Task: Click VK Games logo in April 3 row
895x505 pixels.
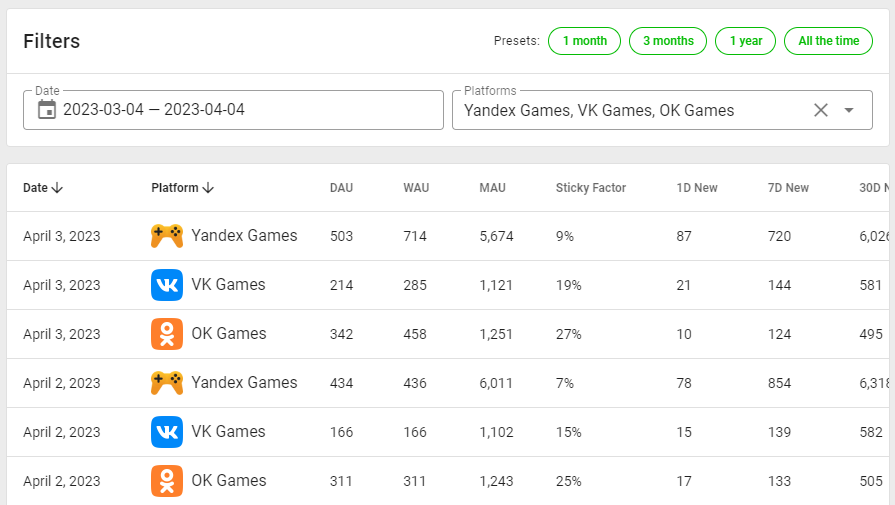Action: [167, 285]
